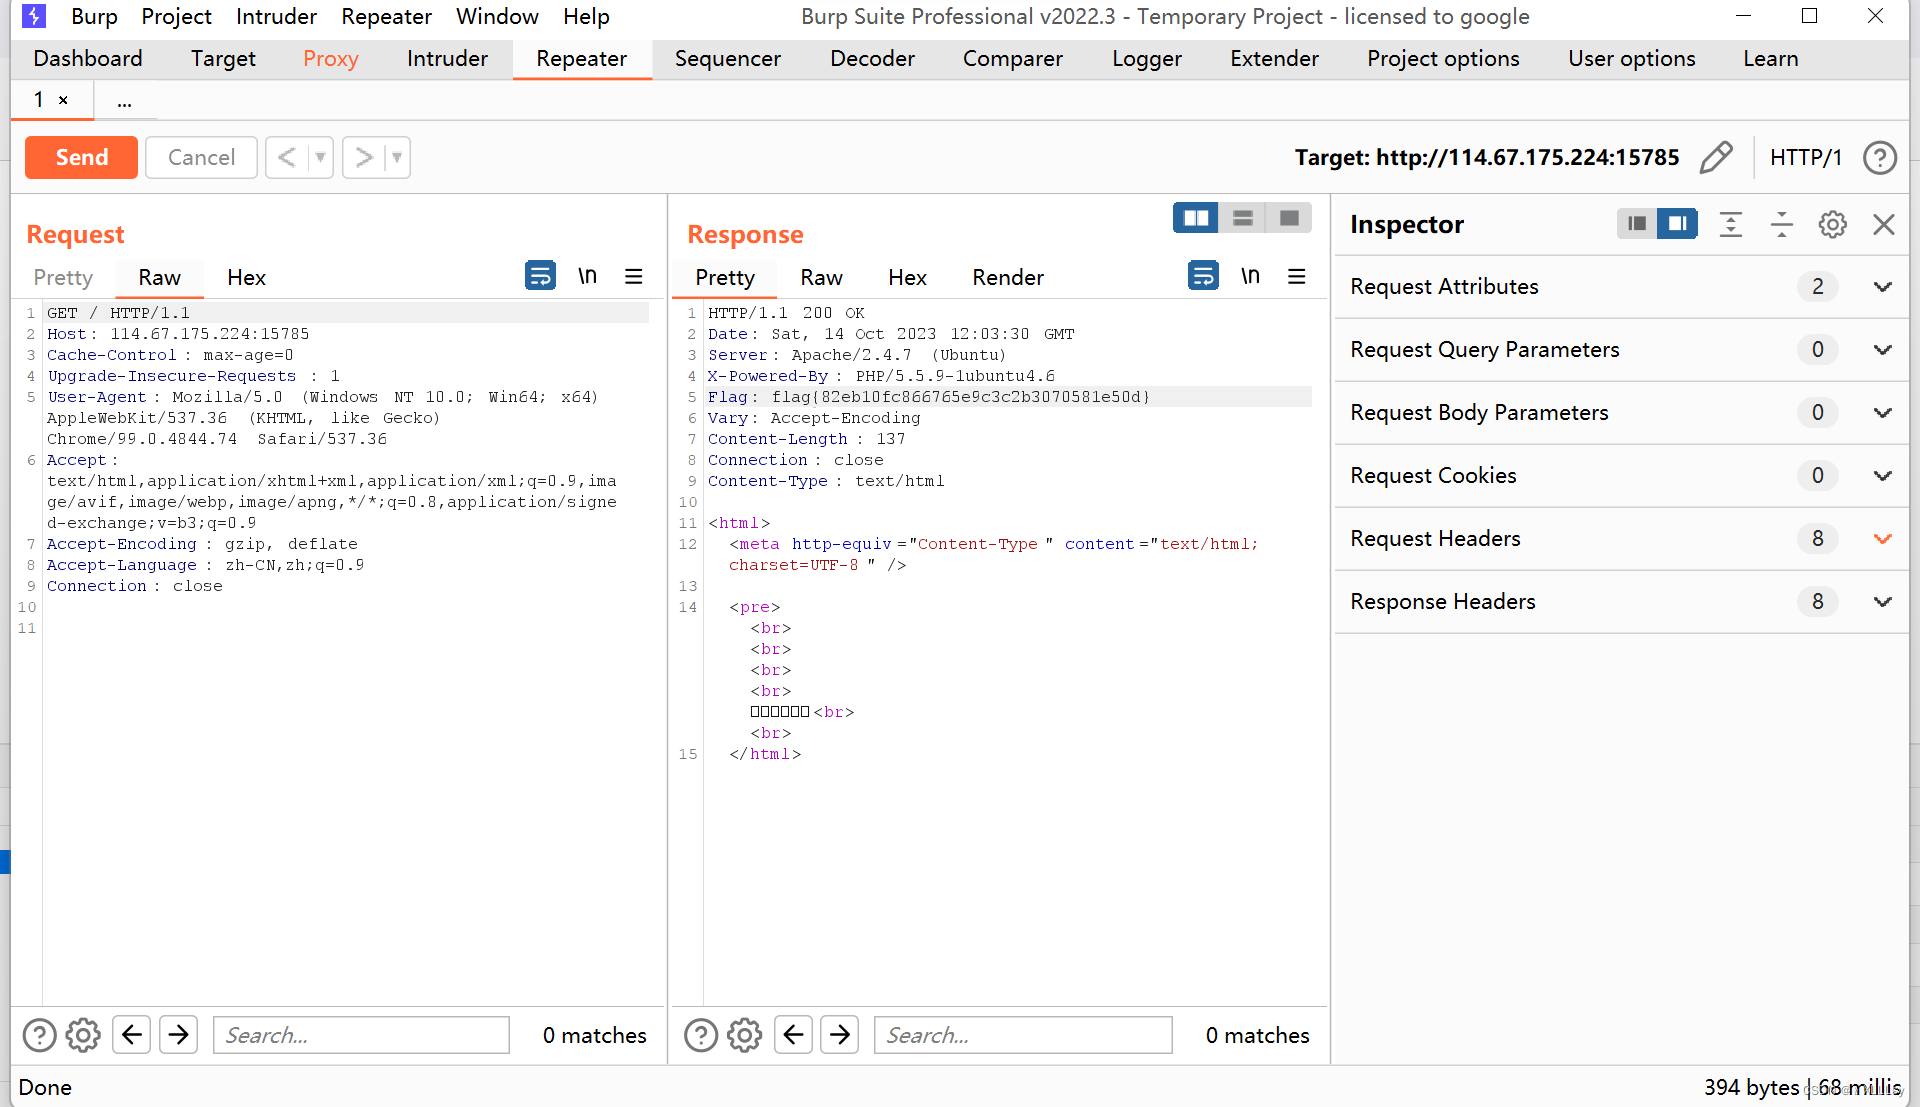
Task: Select top-bottom layout view icon
Action: point(1243,218)
